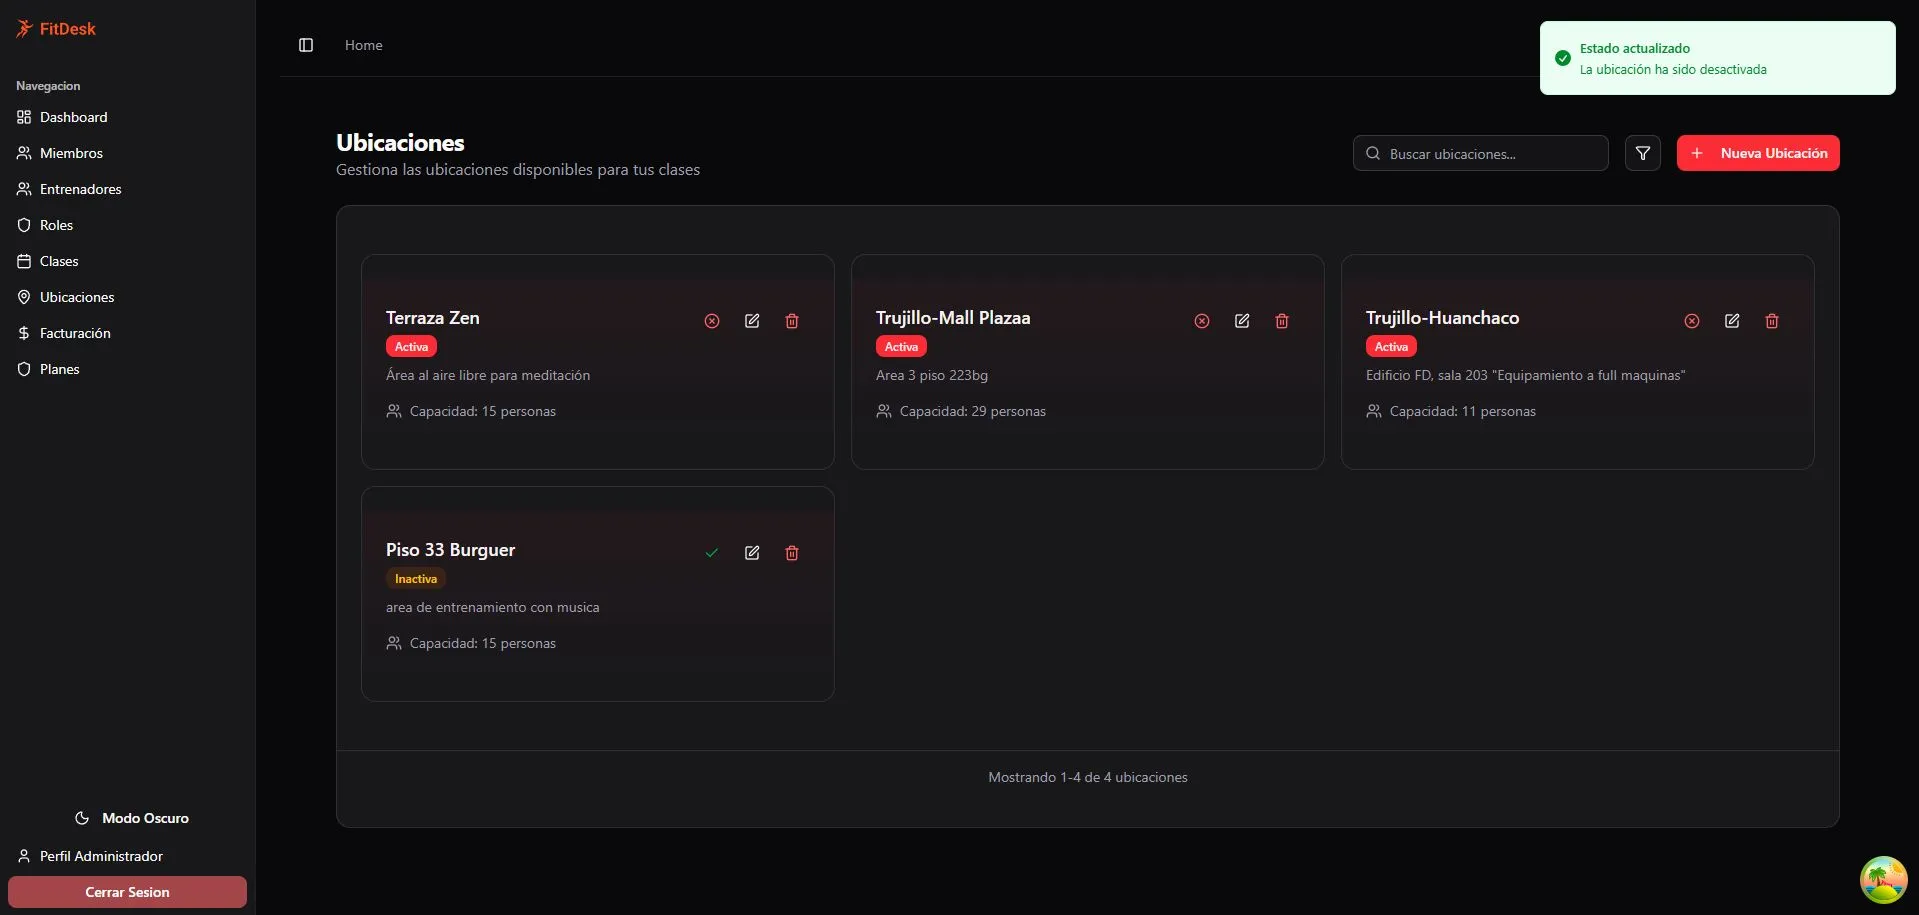Edit the Terraza Zen location

(x=752, y=321)
